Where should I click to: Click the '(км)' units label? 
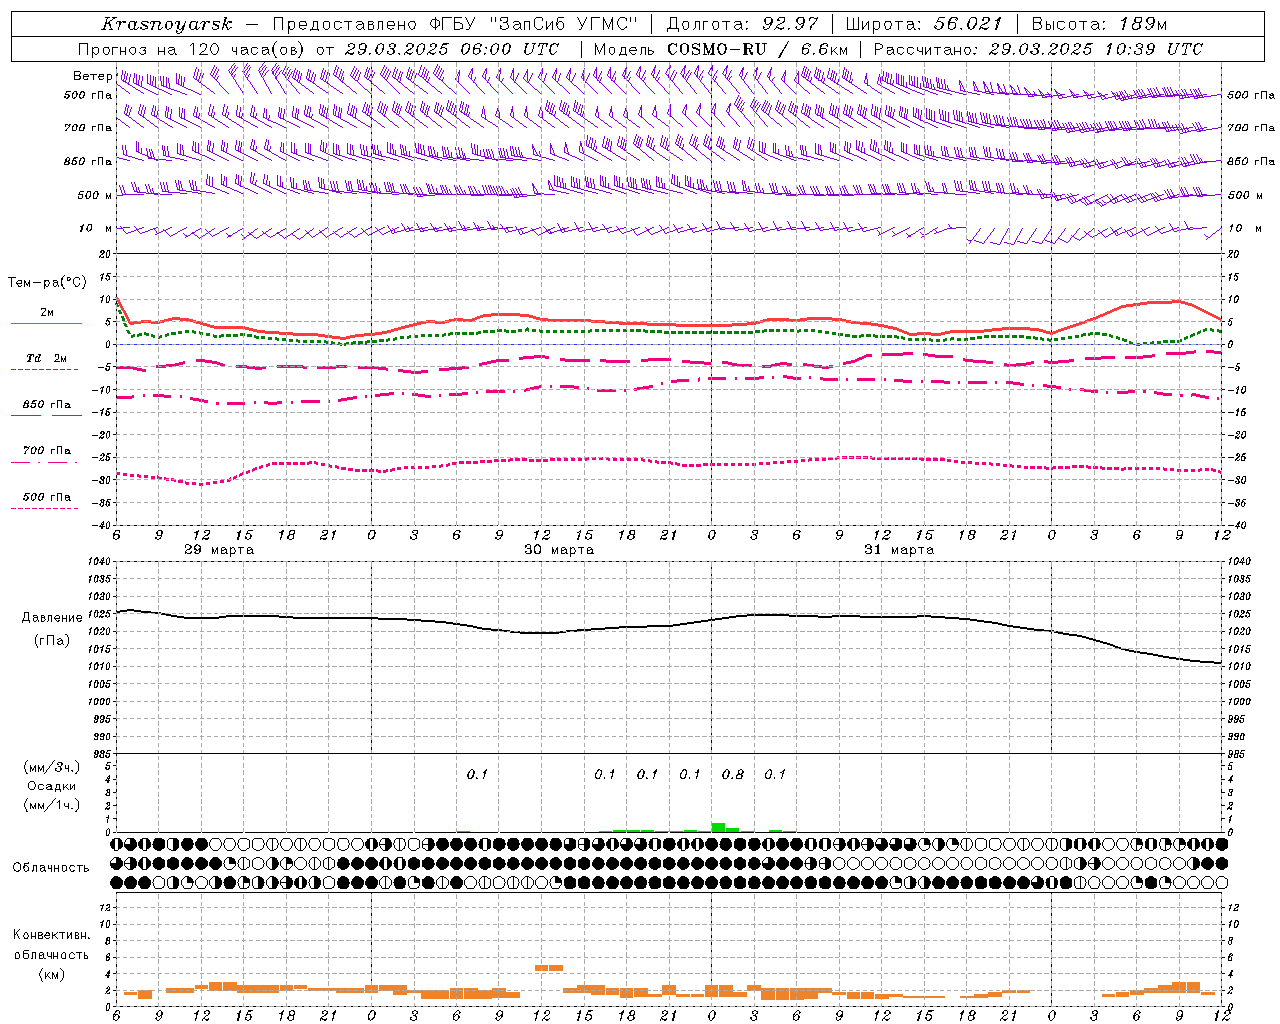(x=51, y=974)
